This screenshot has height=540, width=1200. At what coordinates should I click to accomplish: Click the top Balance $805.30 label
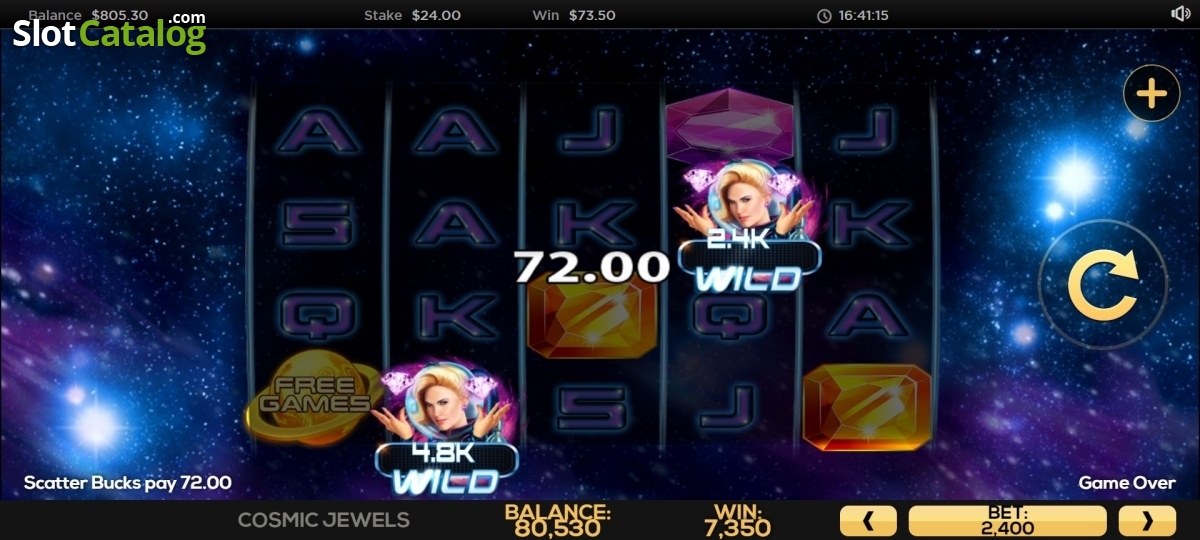click(88, 15)
